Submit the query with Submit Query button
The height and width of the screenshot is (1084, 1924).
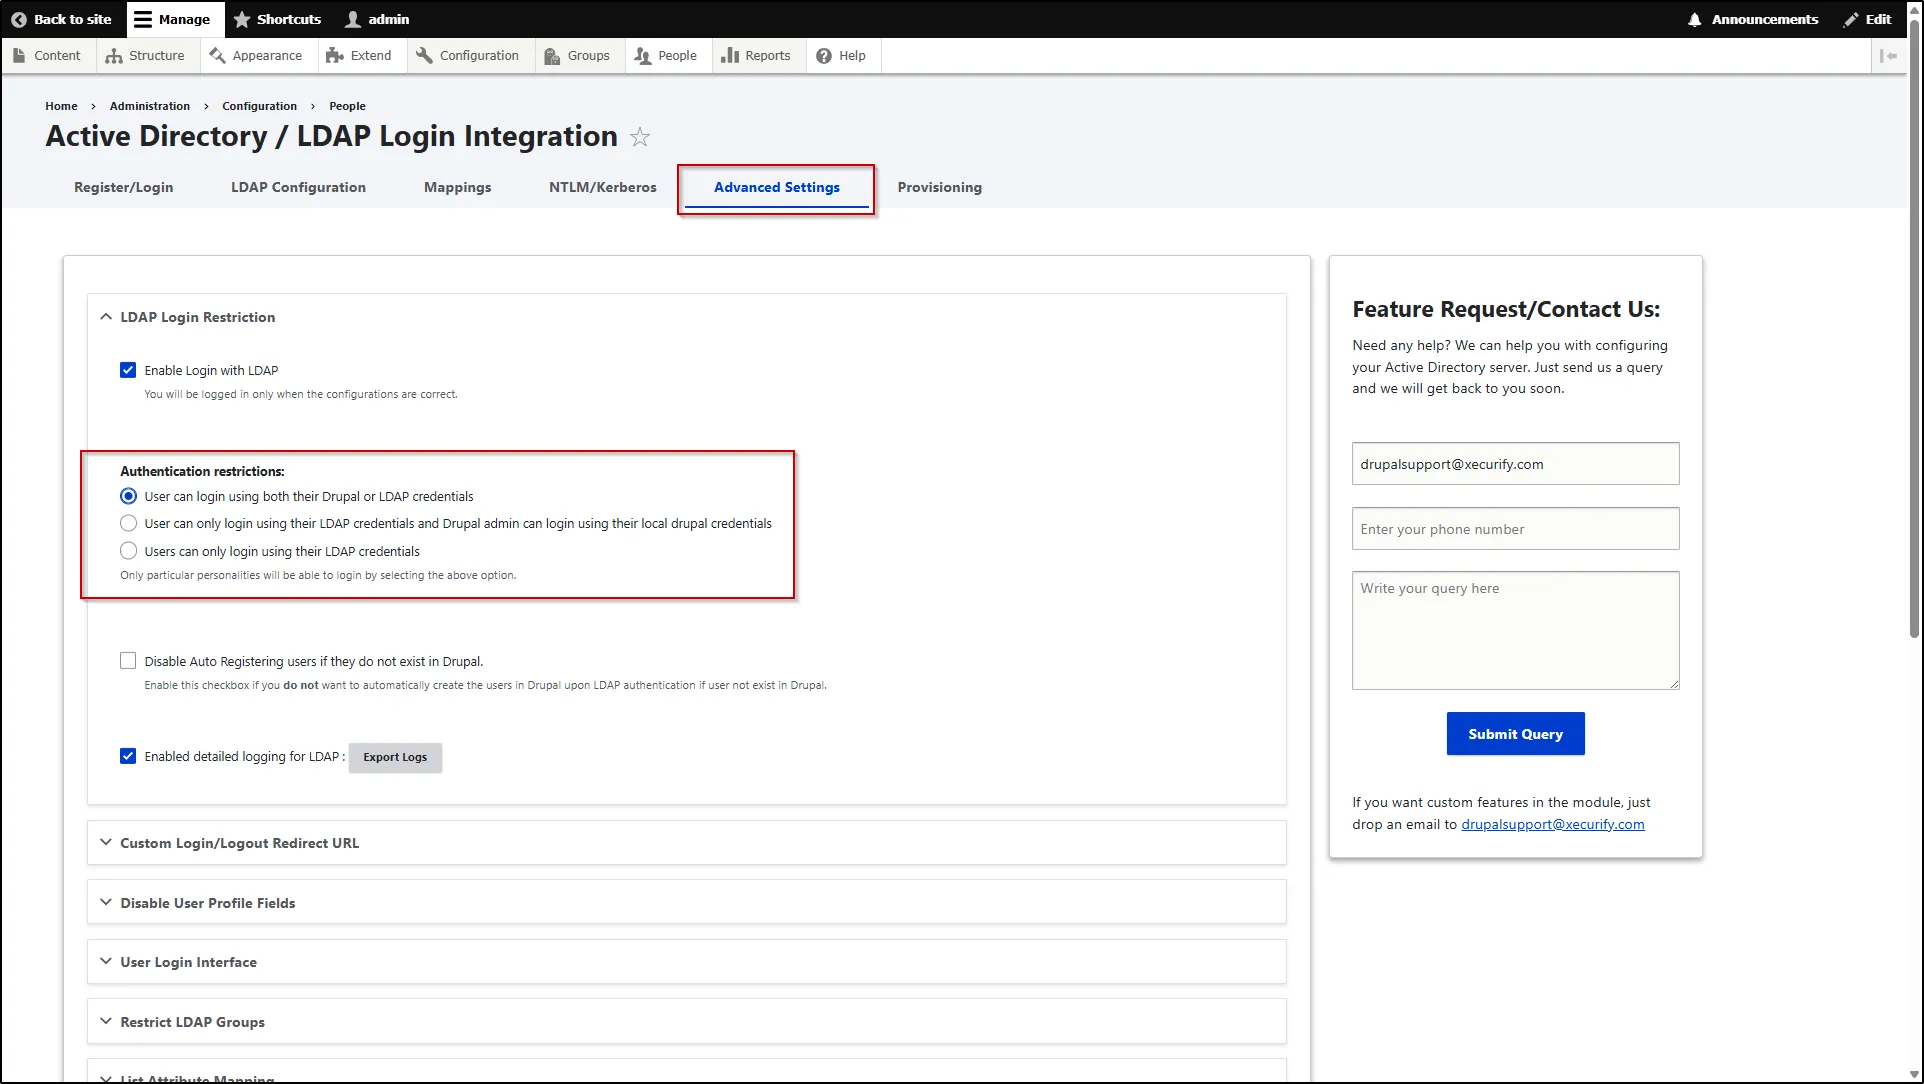(x=1514, y=733)
